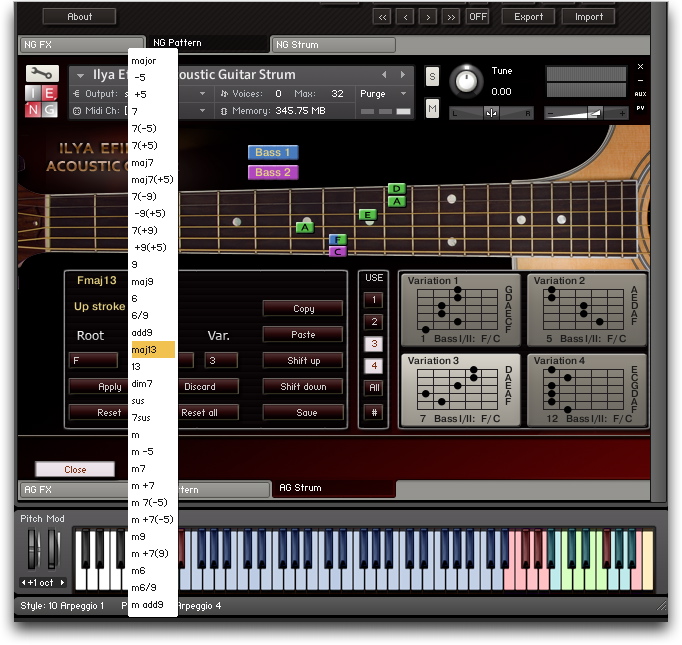Toggle USE variation 2
Screen dimensions: 682x645
[x=374, y=322]
